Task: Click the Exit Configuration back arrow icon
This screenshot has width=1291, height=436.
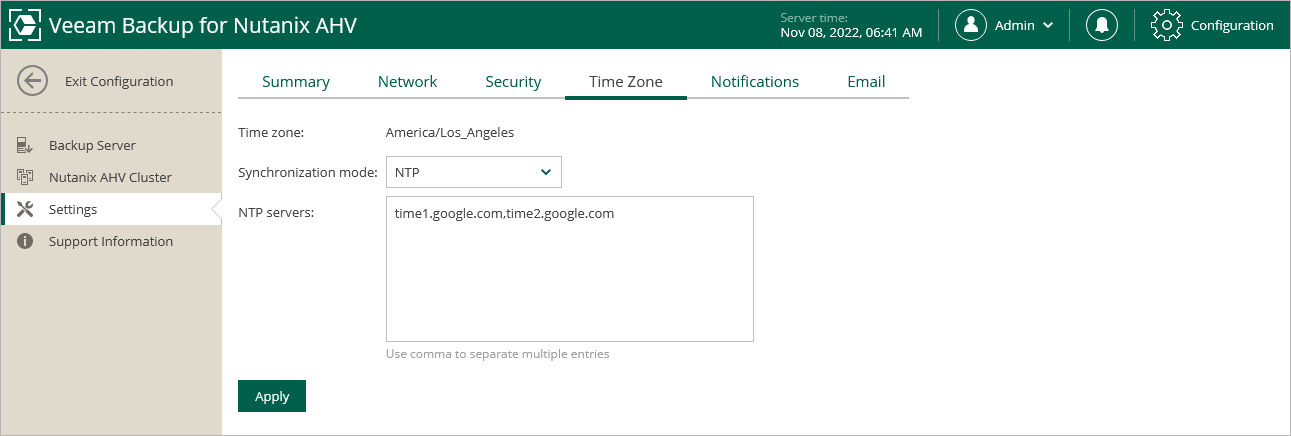Action: pos(33,81)
